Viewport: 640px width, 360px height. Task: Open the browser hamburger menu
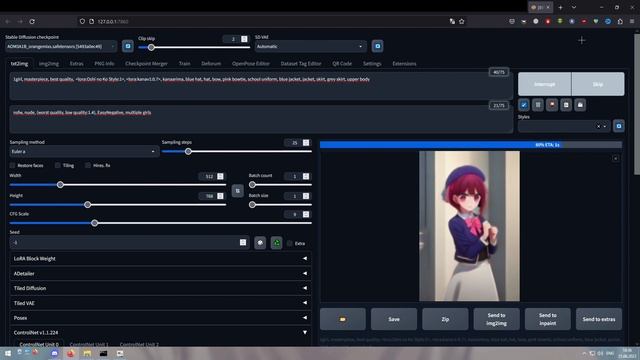(x=632, y=21)
